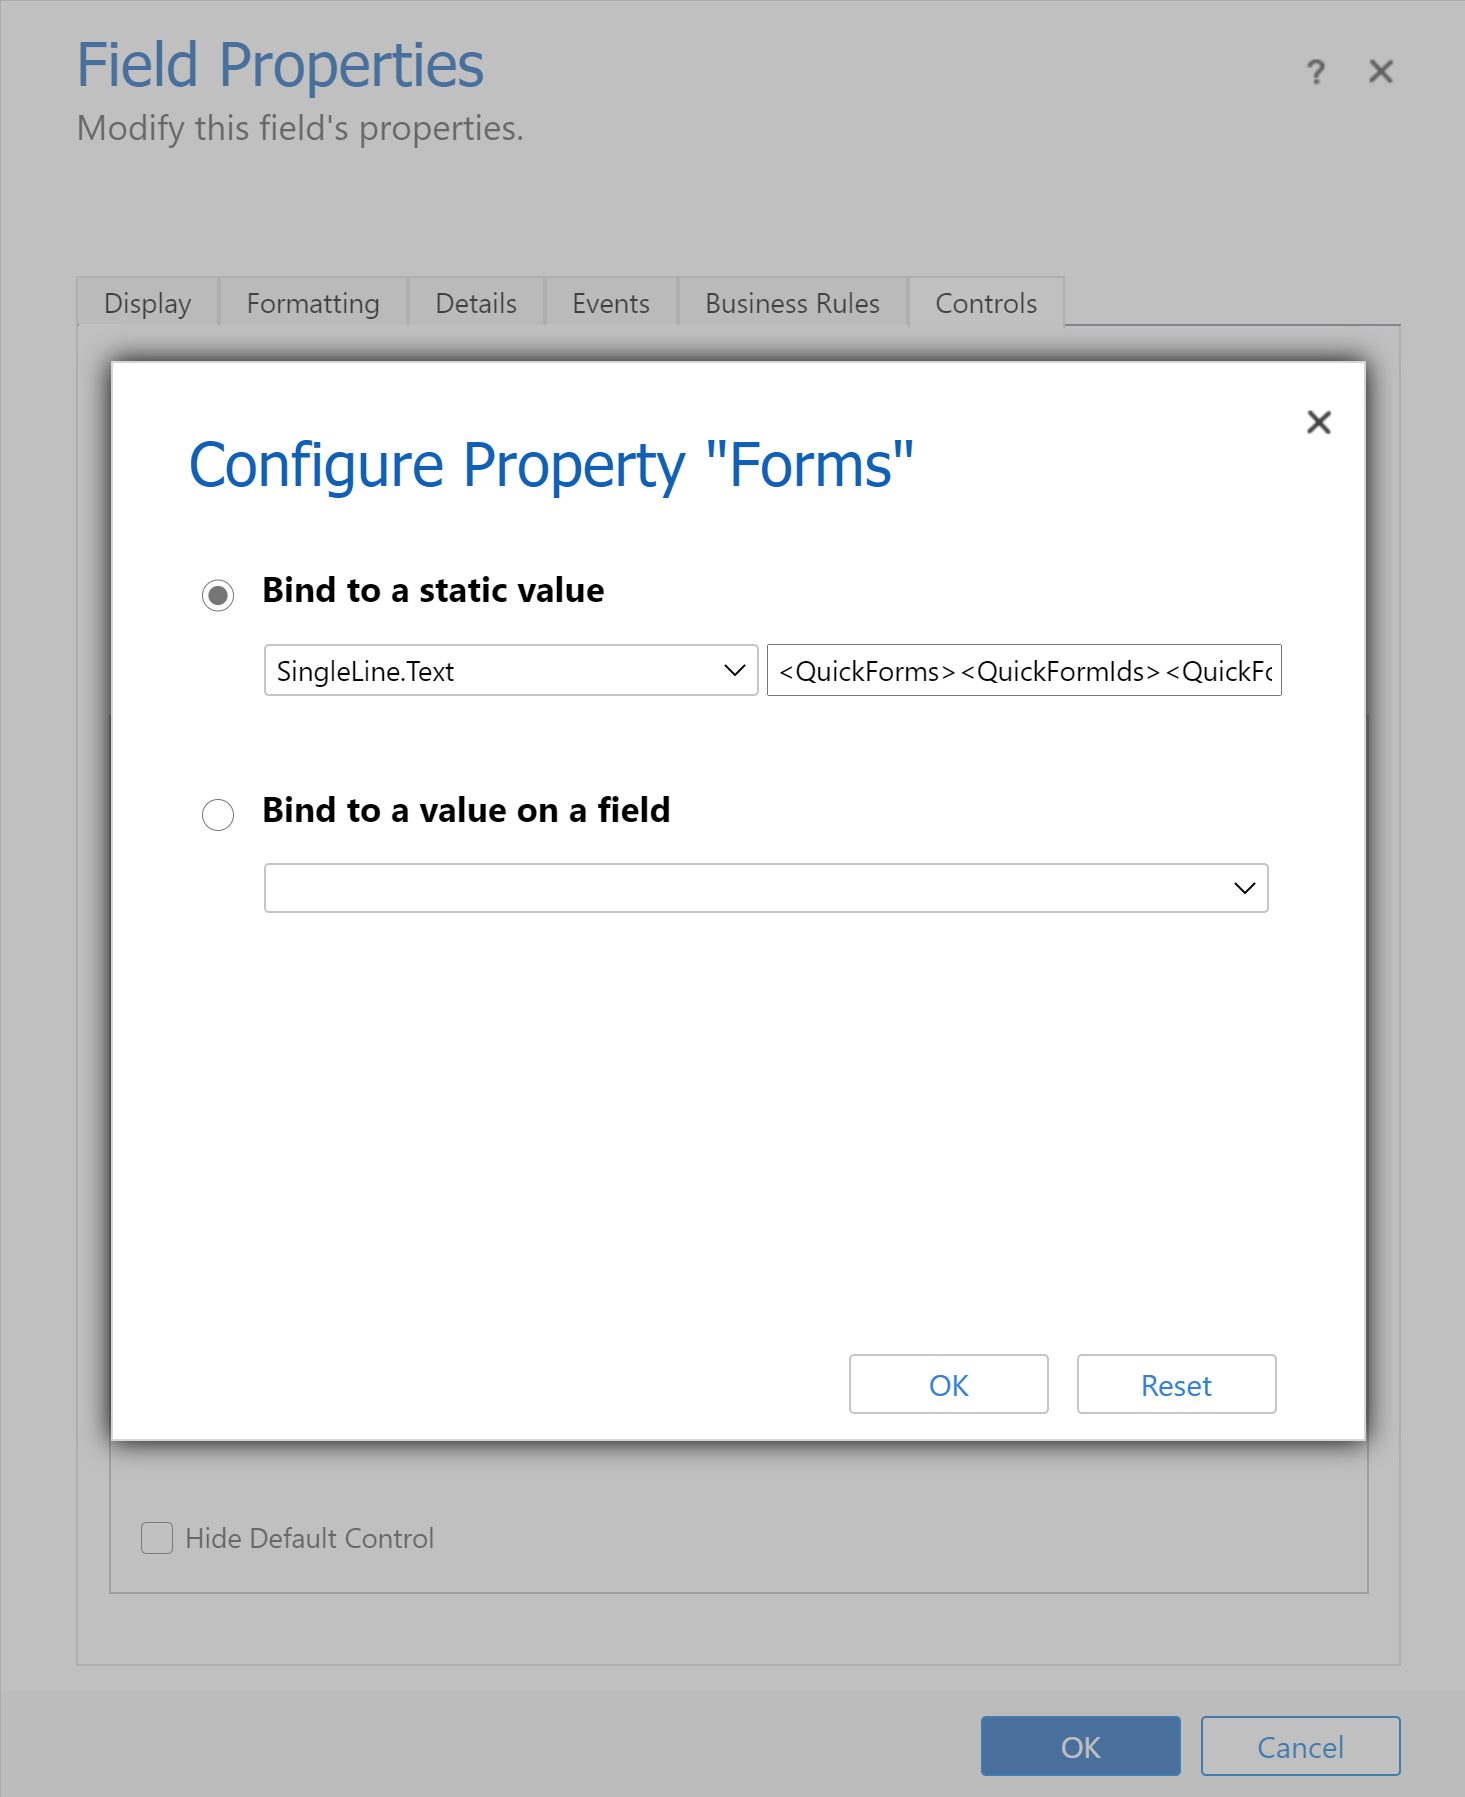Open the SingleLine.Text type dropdown
Image resolution: width=1465 pixels, height=1797 pixels.
point(511,670)
